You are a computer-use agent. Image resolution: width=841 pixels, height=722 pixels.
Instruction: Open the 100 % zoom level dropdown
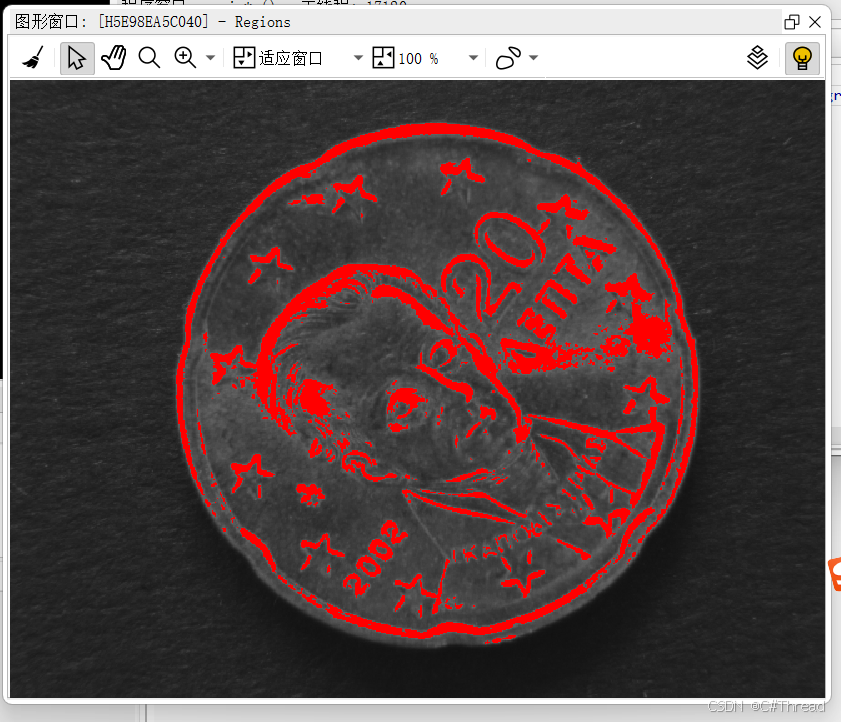473,58
